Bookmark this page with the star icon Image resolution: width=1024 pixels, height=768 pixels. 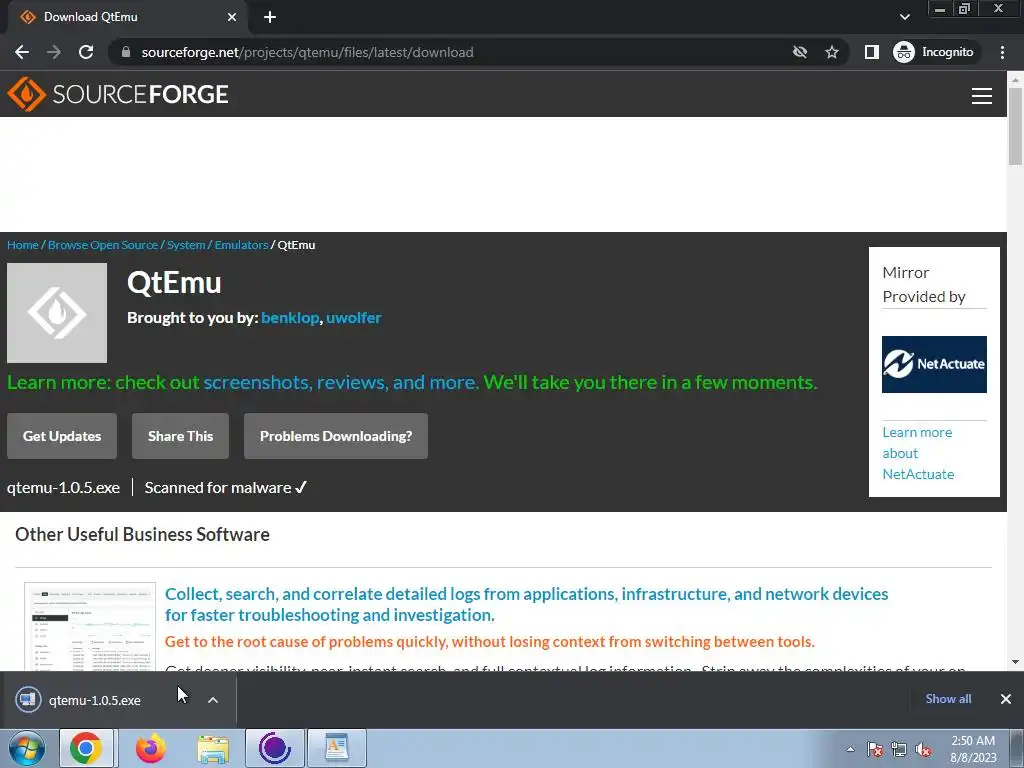point(831,52)
